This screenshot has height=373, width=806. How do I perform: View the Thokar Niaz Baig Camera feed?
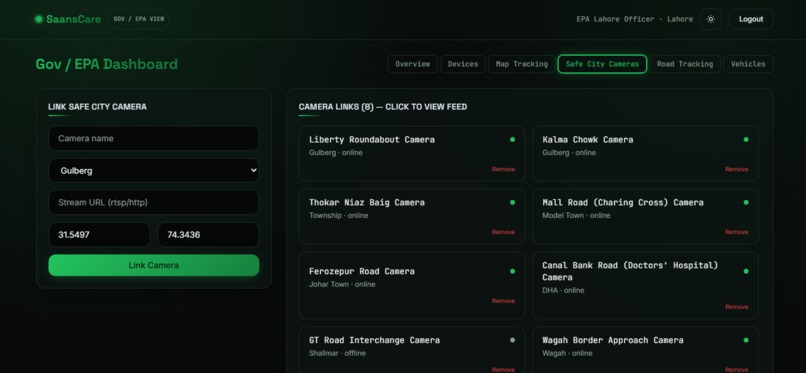412,216
